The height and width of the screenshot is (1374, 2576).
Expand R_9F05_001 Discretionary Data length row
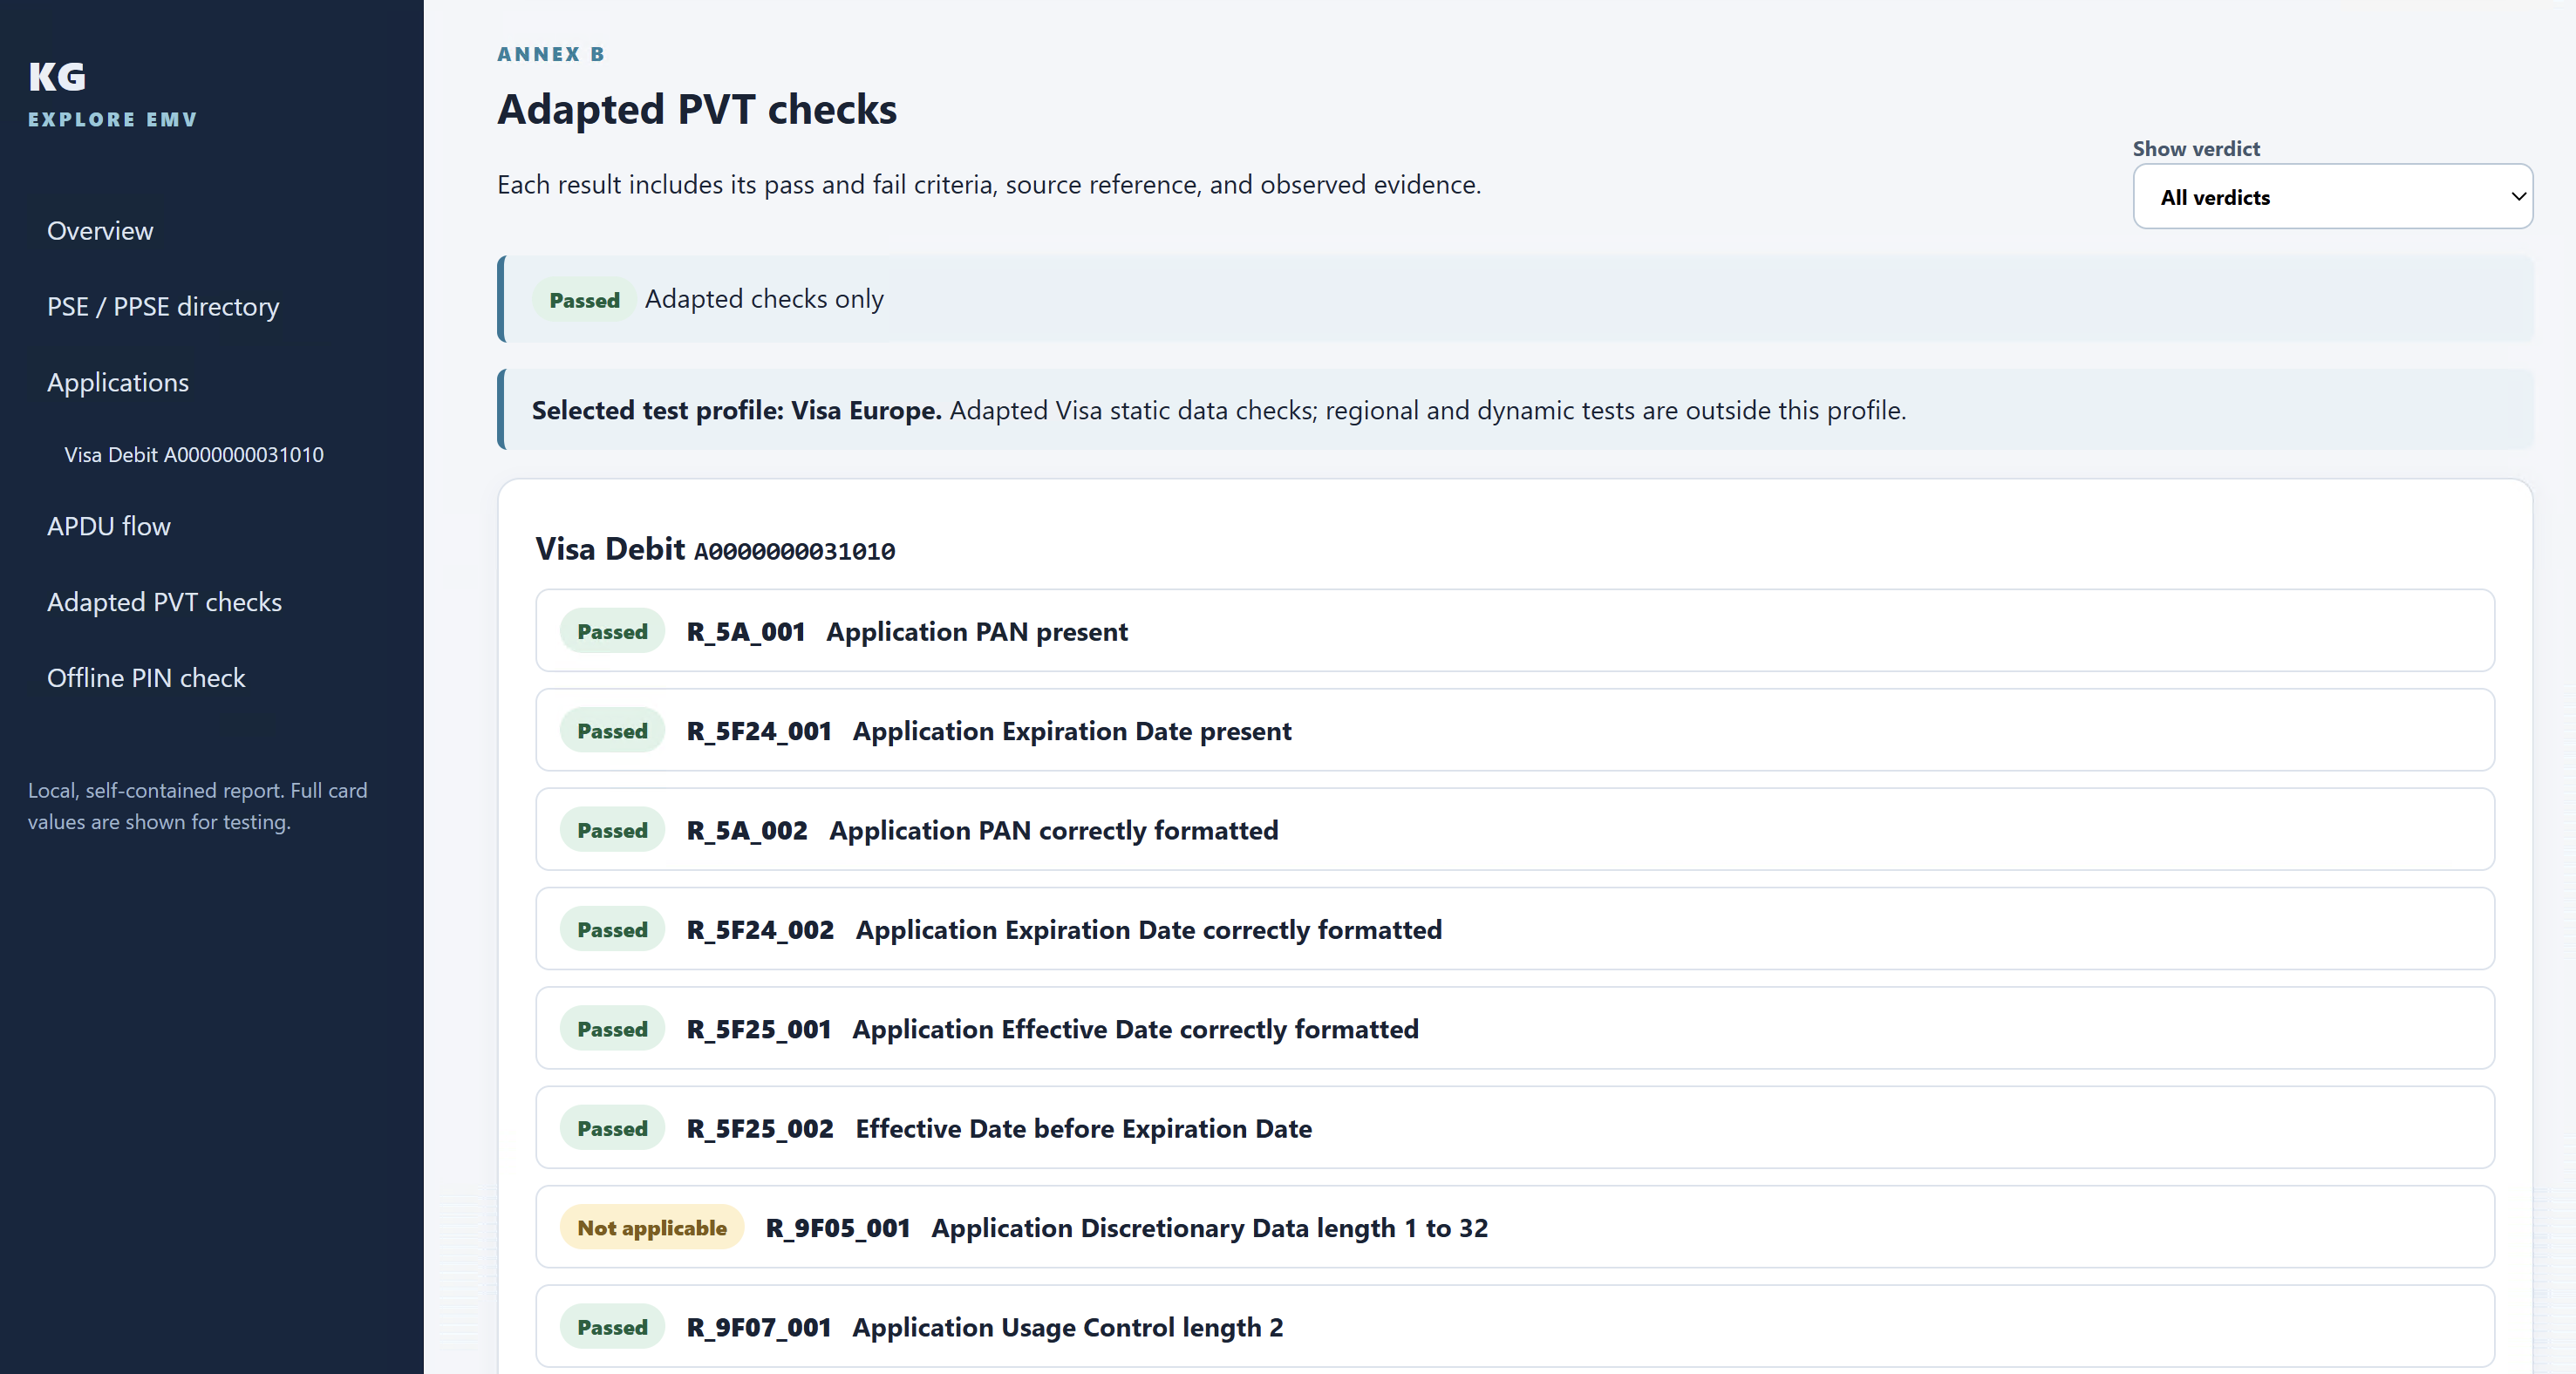[1515, 1227]
